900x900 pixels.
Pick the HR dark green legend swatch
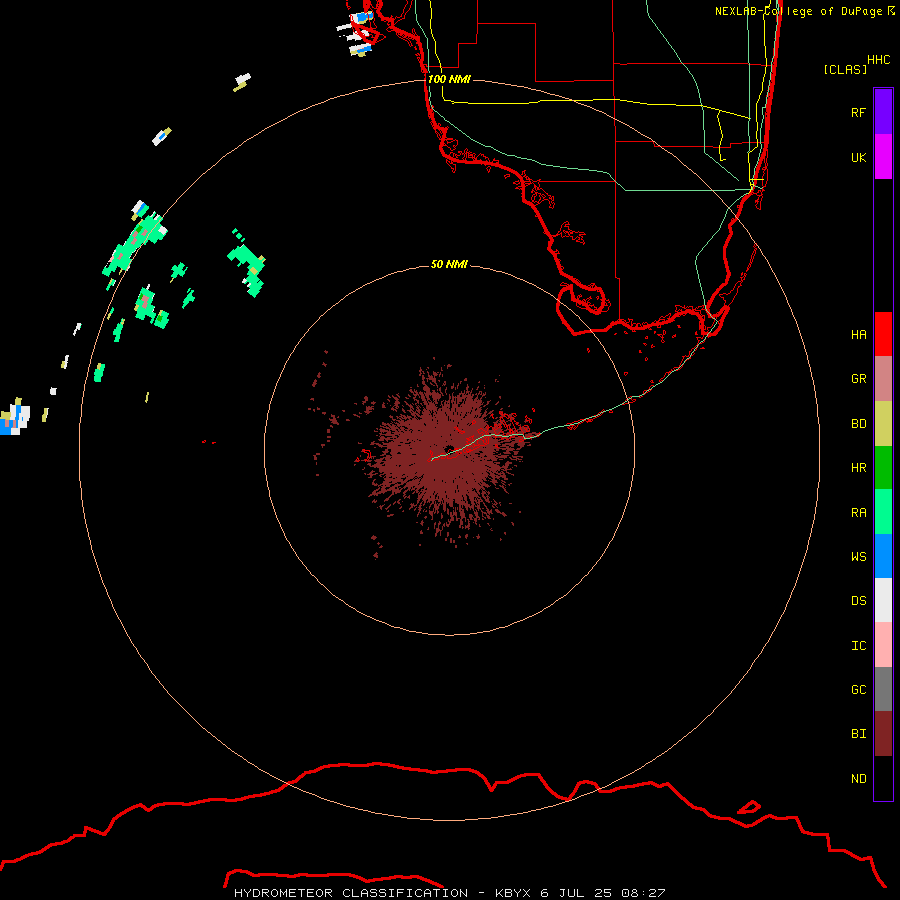(883, 468)
